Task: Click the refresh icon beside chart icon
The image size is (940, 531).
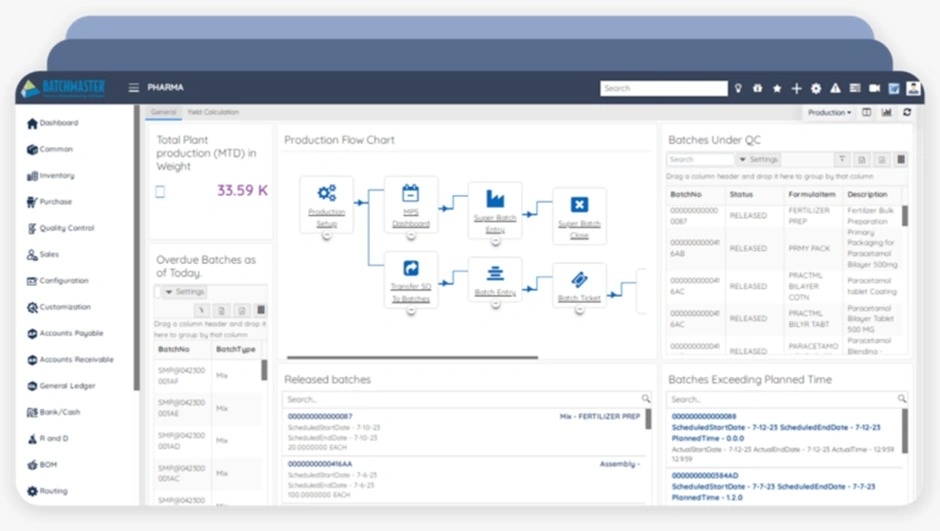Action: click(907, 113)
